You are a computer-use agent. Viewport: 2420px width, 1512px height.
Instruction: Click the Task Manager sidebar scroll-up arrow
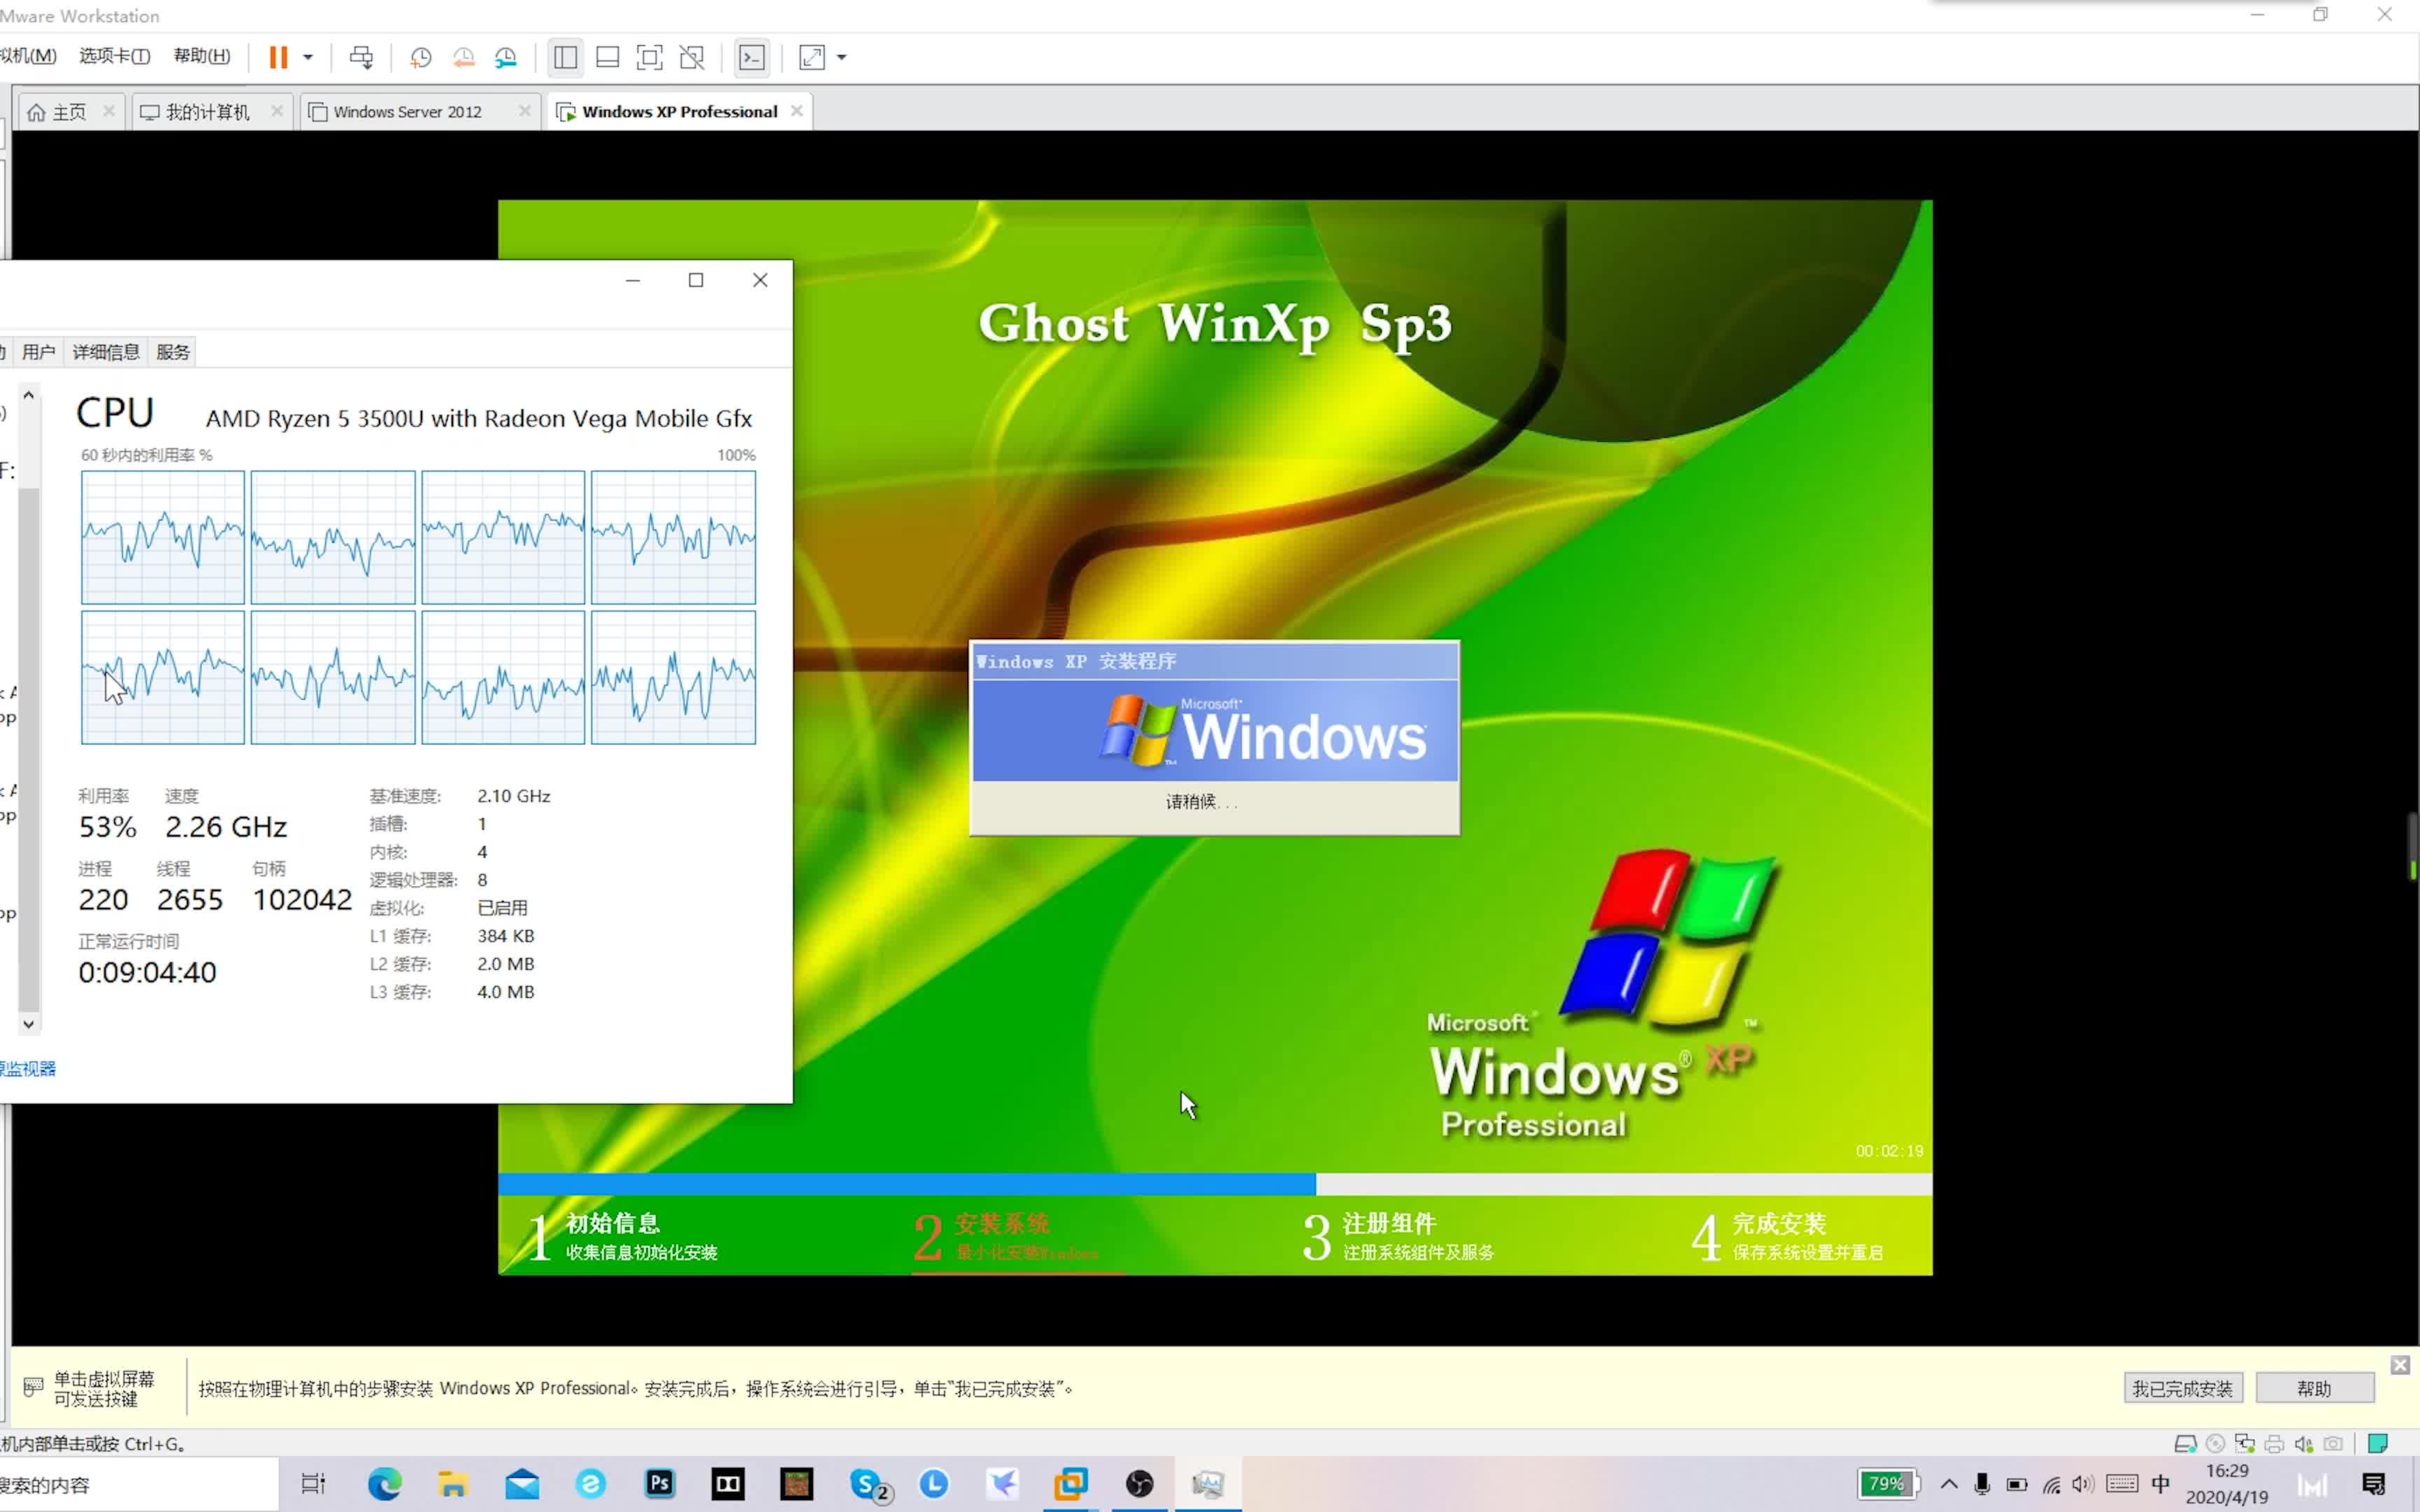pos(29,396)
